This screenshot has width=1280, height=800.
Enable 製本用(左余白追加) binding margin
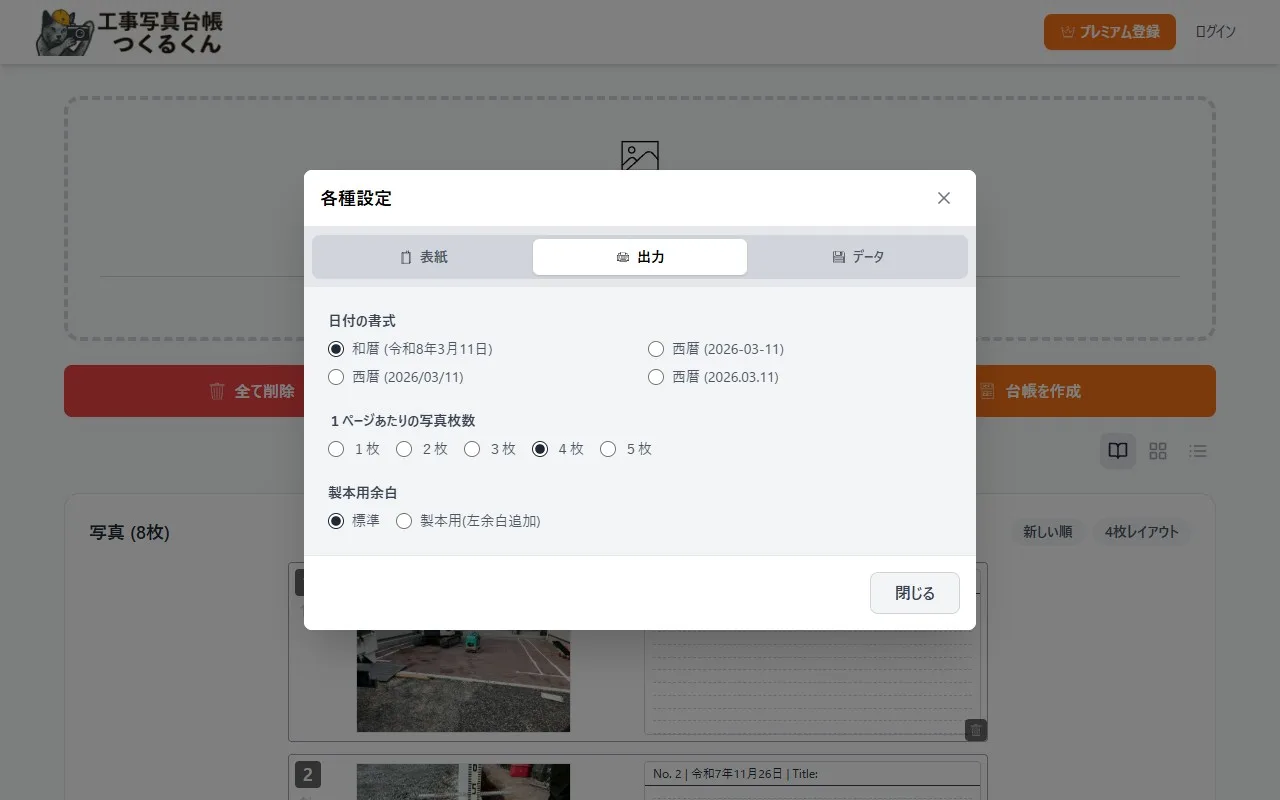pos(404,521)
